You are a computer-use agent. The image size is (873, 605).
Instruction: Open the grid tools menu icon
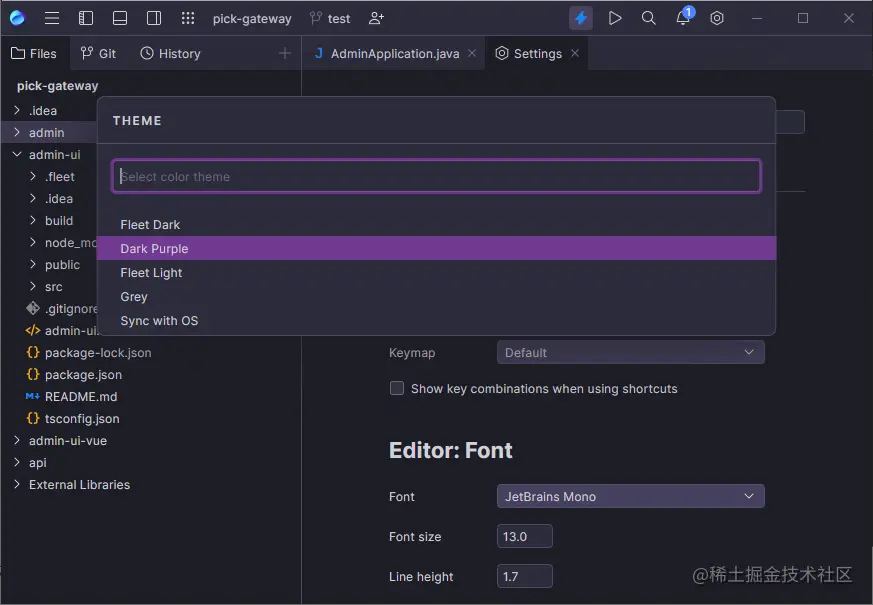188,18
